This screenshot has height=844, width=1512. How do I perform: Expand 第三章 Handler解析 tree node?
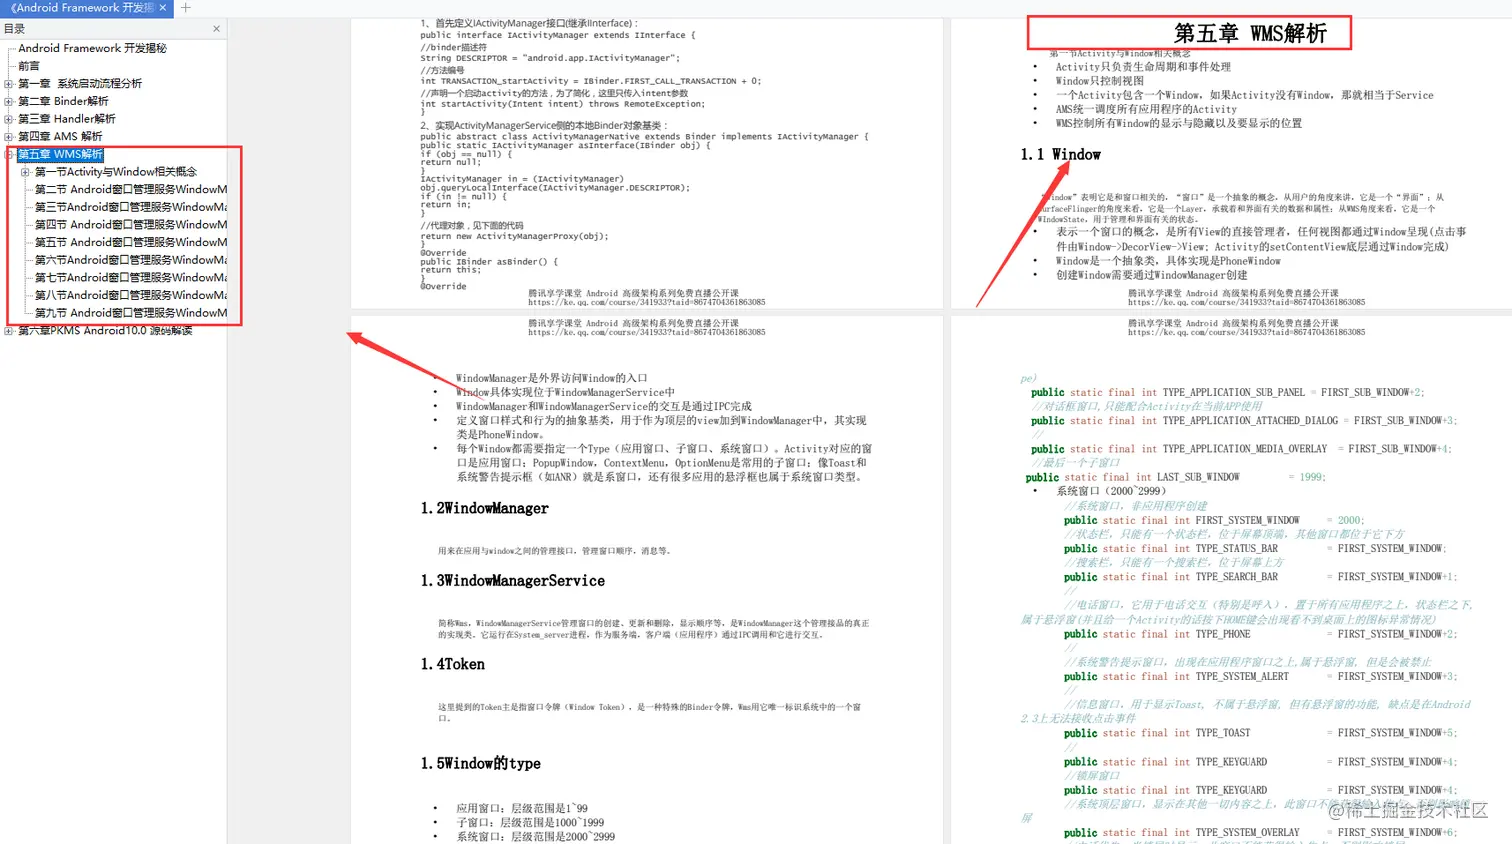click(x=9, y=119)
